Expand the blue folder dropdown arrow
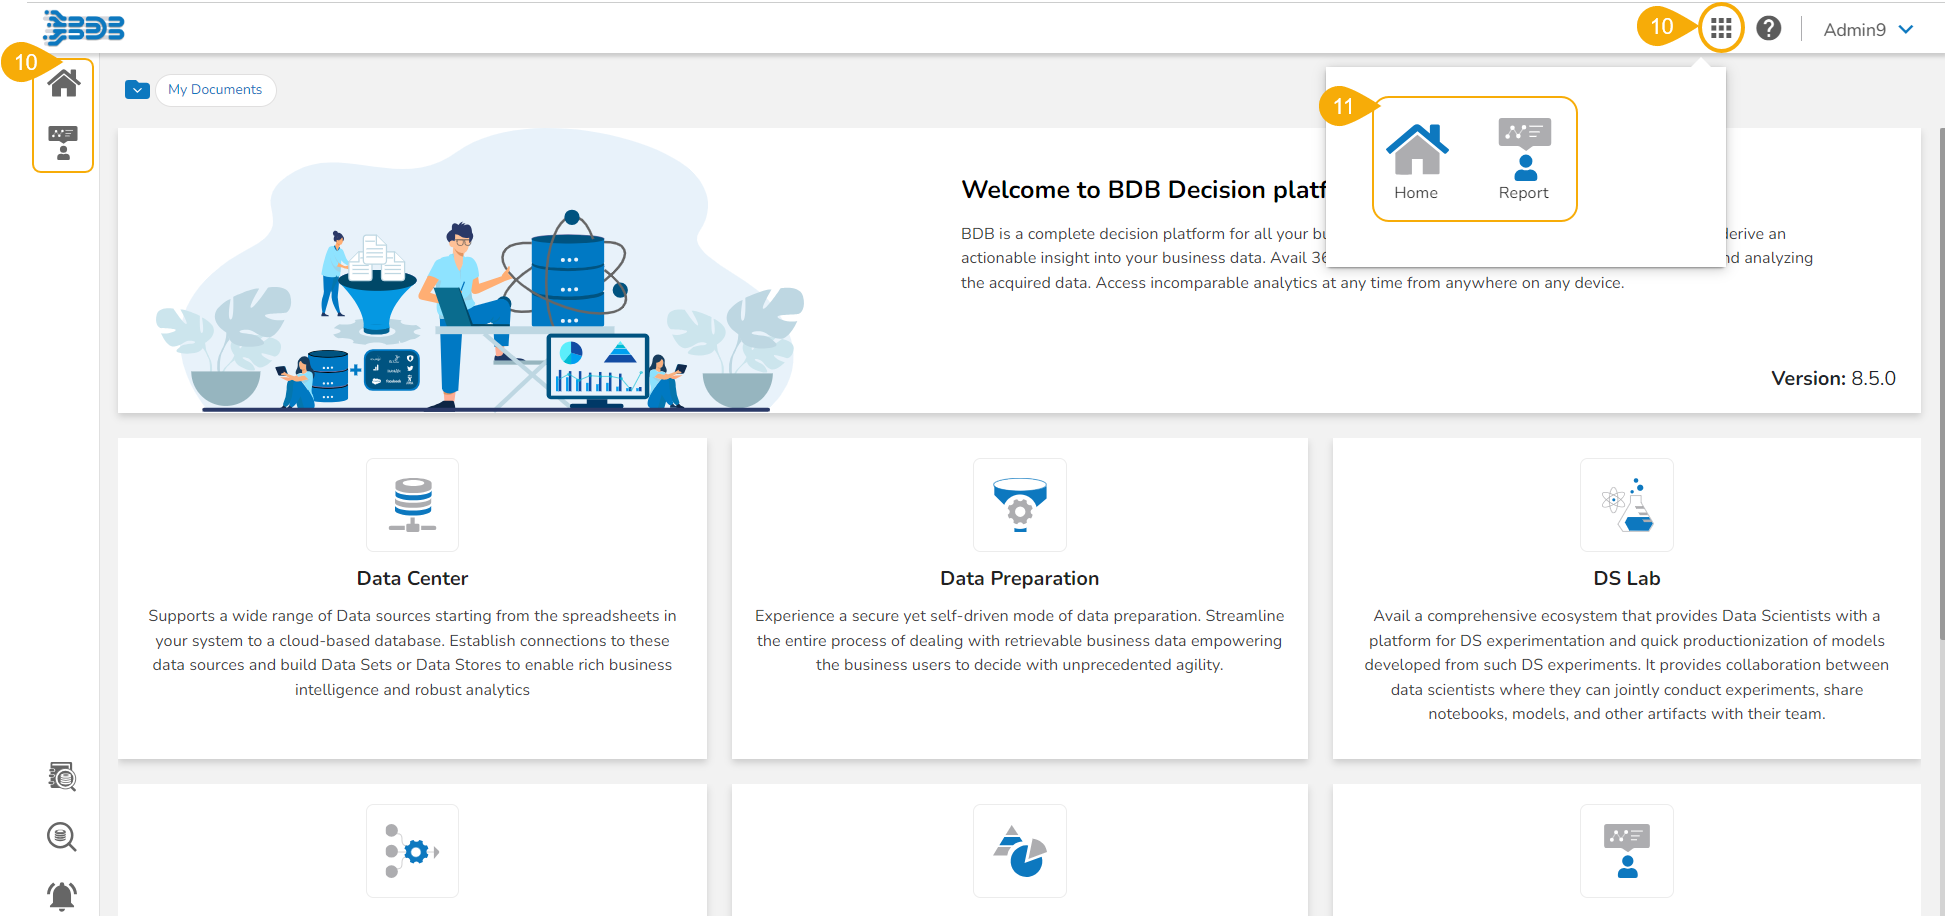 137,90
